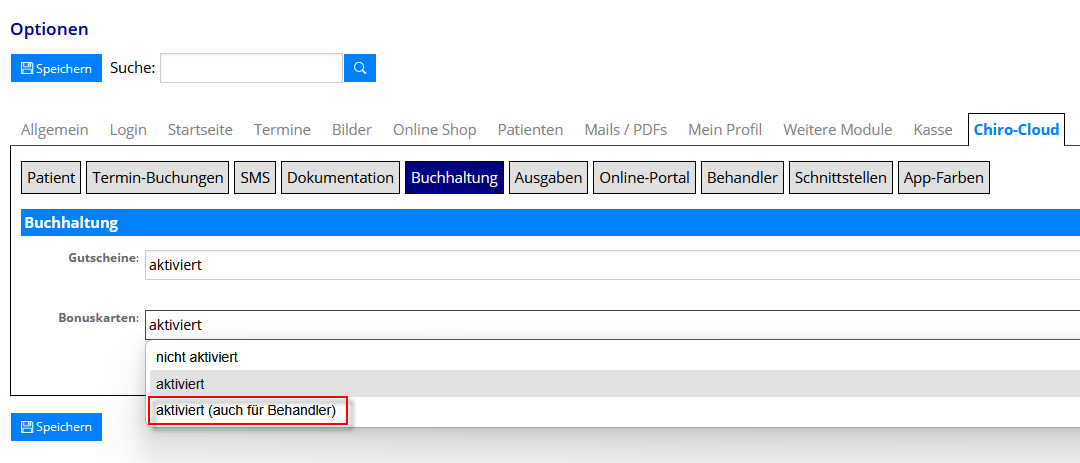Select the Online-Portal section button
The image size is (1080, 463).
pos(644,177)
